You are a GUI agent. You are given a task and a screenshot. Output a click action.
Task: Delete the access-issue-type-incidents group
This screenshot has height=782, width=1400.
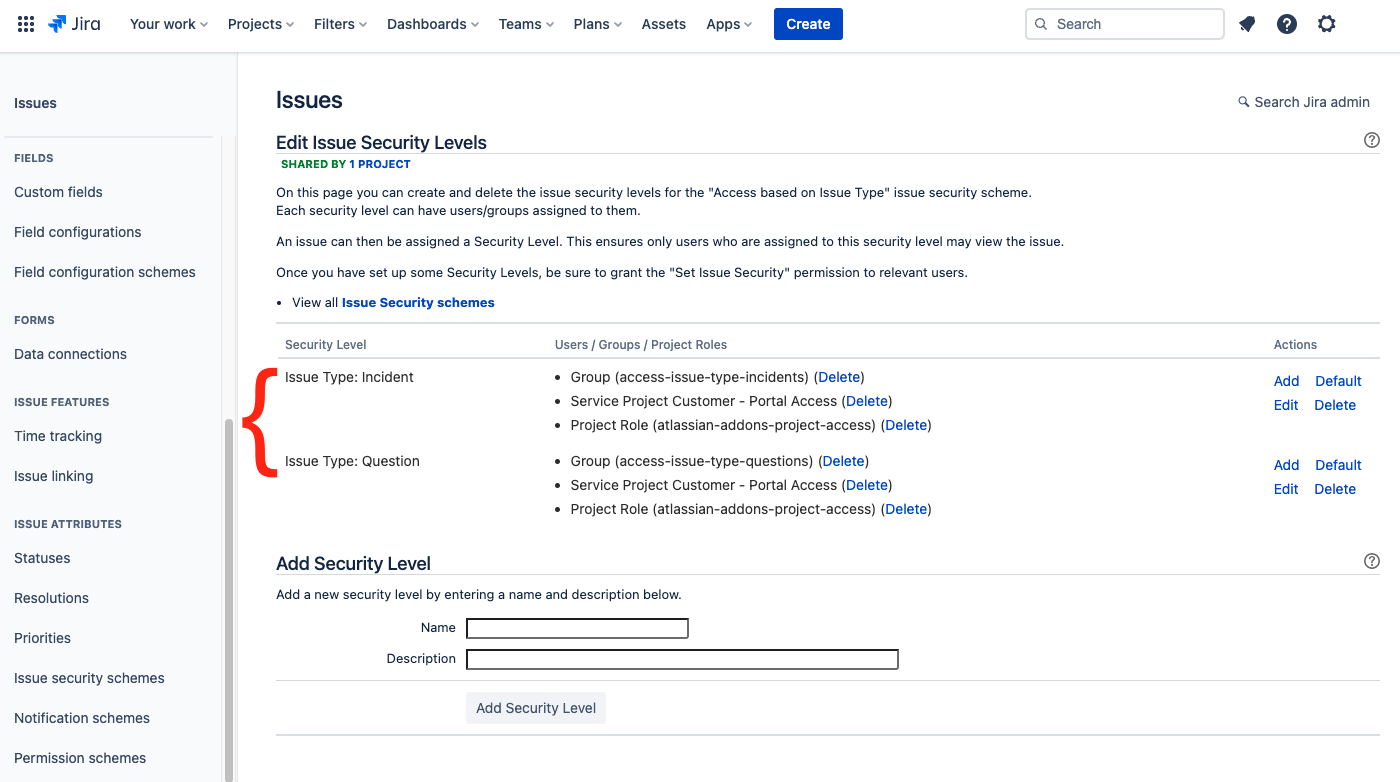(x=838, y=377)
